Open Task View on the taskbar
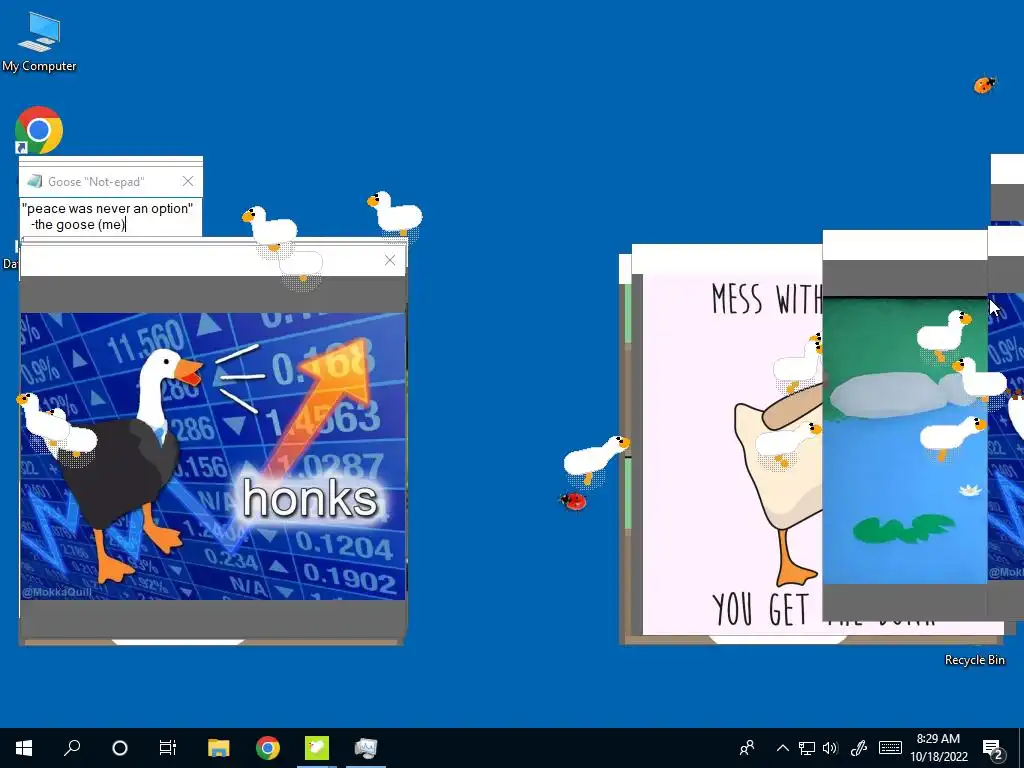The image size is (1024, 768). (168, 748)
